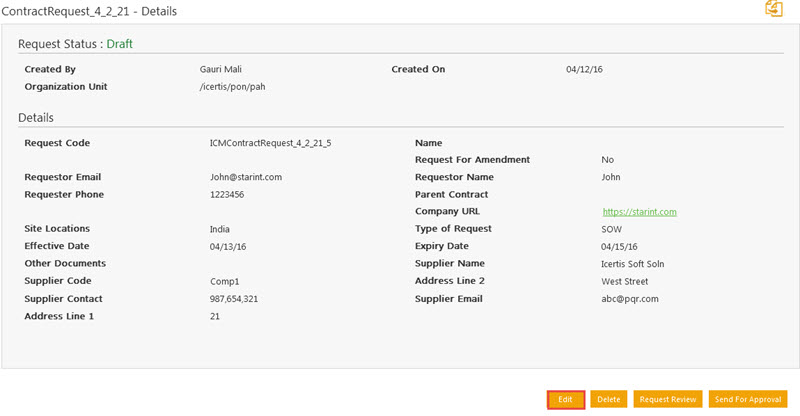Screen dimensions: 800x416
Task: Click the Edit button
Action: coord(565,399)
